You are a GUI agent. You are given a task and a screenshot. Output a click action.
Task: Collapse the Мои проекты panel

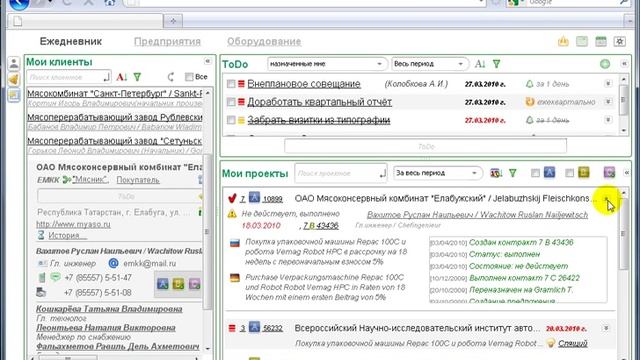pyautogui.click(x=627, y=173)
